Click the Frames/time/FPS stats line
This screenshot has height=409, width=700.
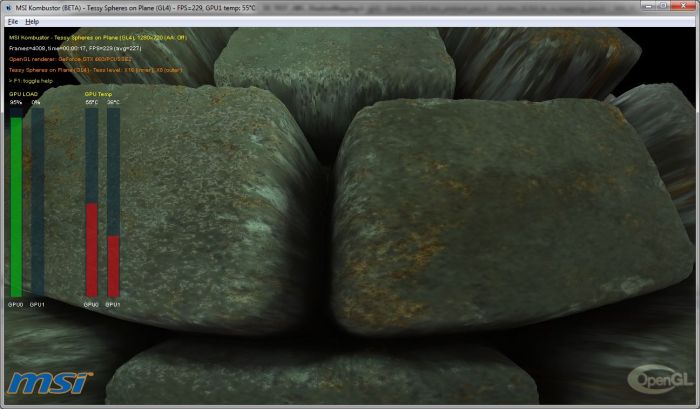pyautogui.click(x=75, y=48)
